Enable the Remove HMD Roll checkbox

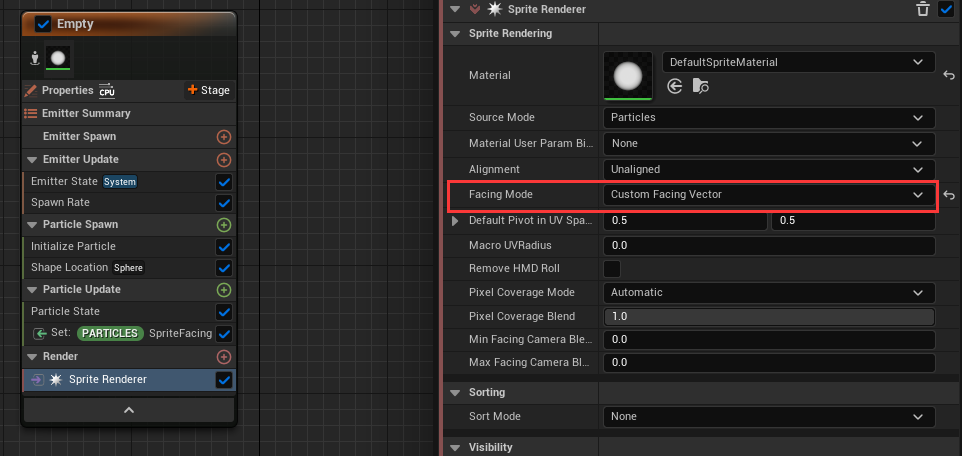(612, 269)
